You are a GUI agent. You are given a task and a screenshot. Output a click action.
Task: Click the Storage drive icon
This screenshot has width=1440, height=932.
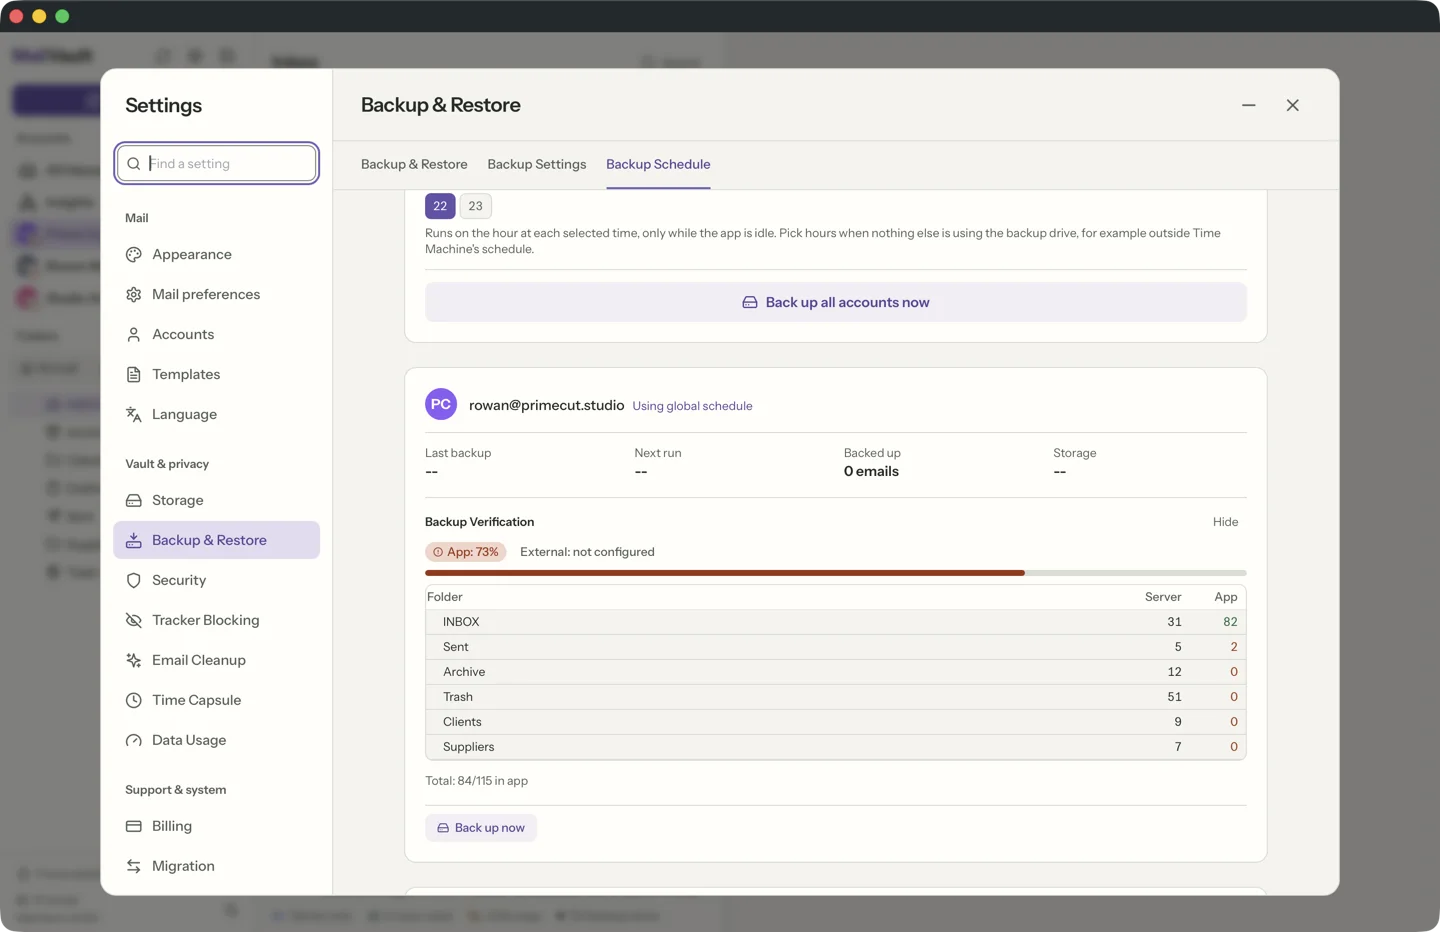134,501
